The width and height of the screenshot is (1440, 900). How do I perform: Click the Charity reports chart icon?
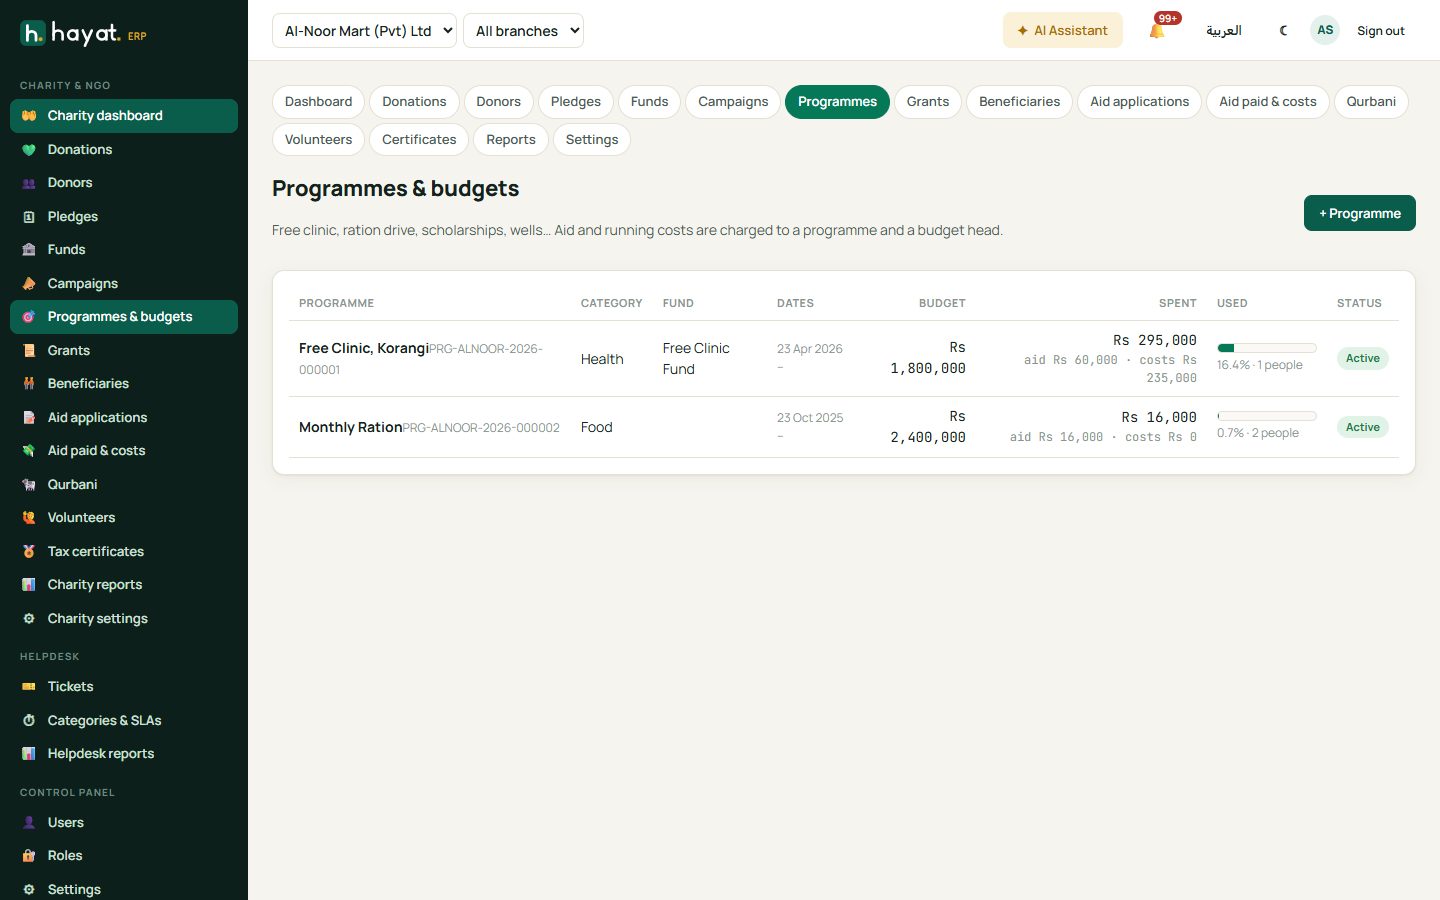[29, 585]
